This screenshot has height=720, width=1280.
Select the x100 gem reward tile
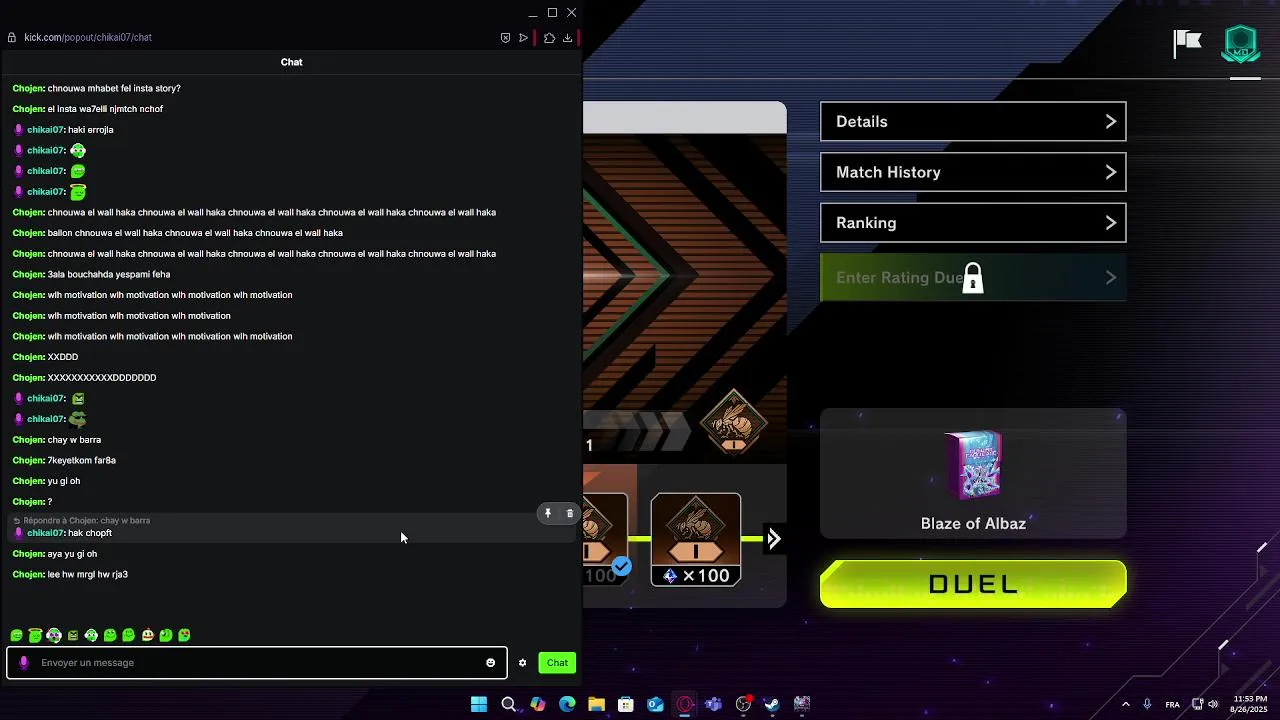coord(696,539)
